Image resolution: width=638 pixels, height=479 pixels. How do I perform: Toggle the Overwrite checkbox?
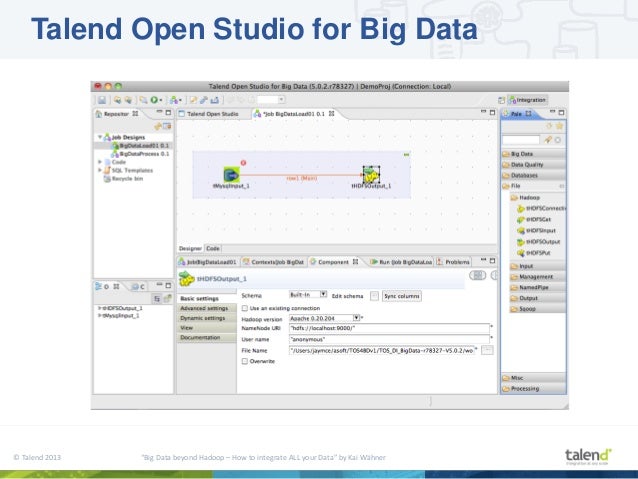coord(245,361)
